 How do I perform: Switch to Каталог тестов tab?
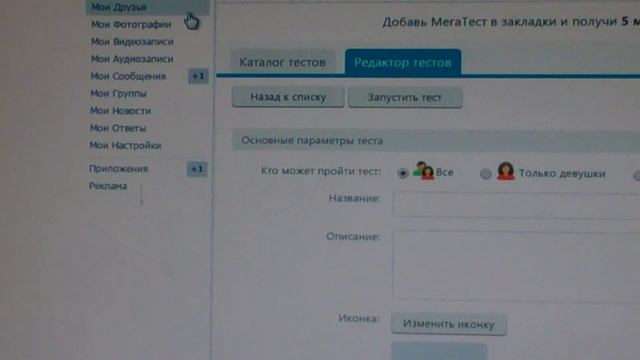tap(282, 62)
